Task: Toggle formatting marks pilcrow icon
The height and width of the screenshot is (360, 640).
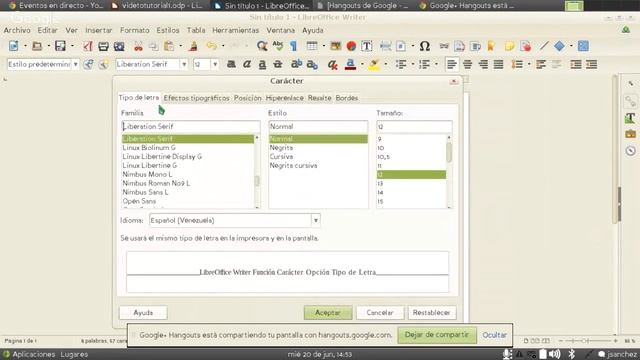Action: click(x=293, y=46)
